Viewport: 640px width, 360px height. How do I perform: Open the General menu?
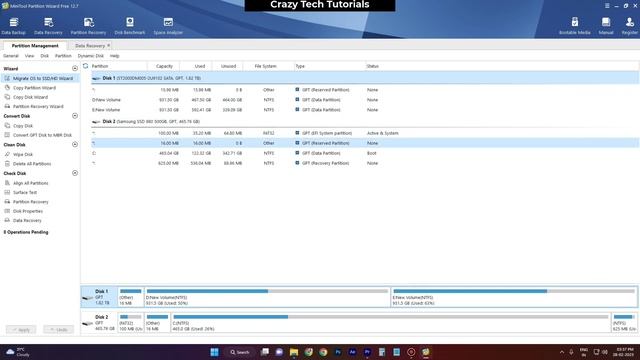click(x=11, y=56)
